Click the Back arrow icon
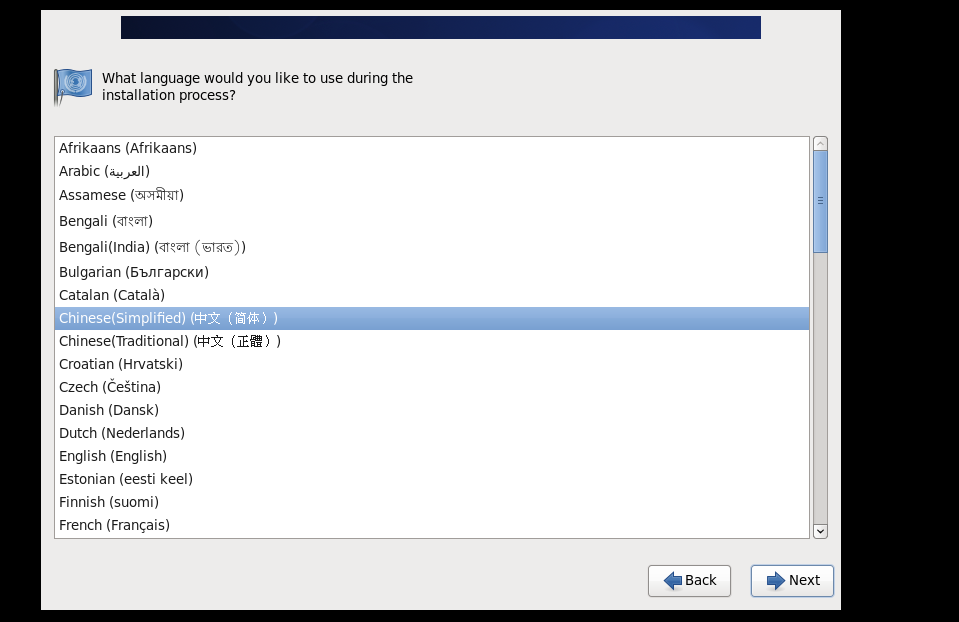The width and height of the screenshot is (959, 622). click(673, 580)
